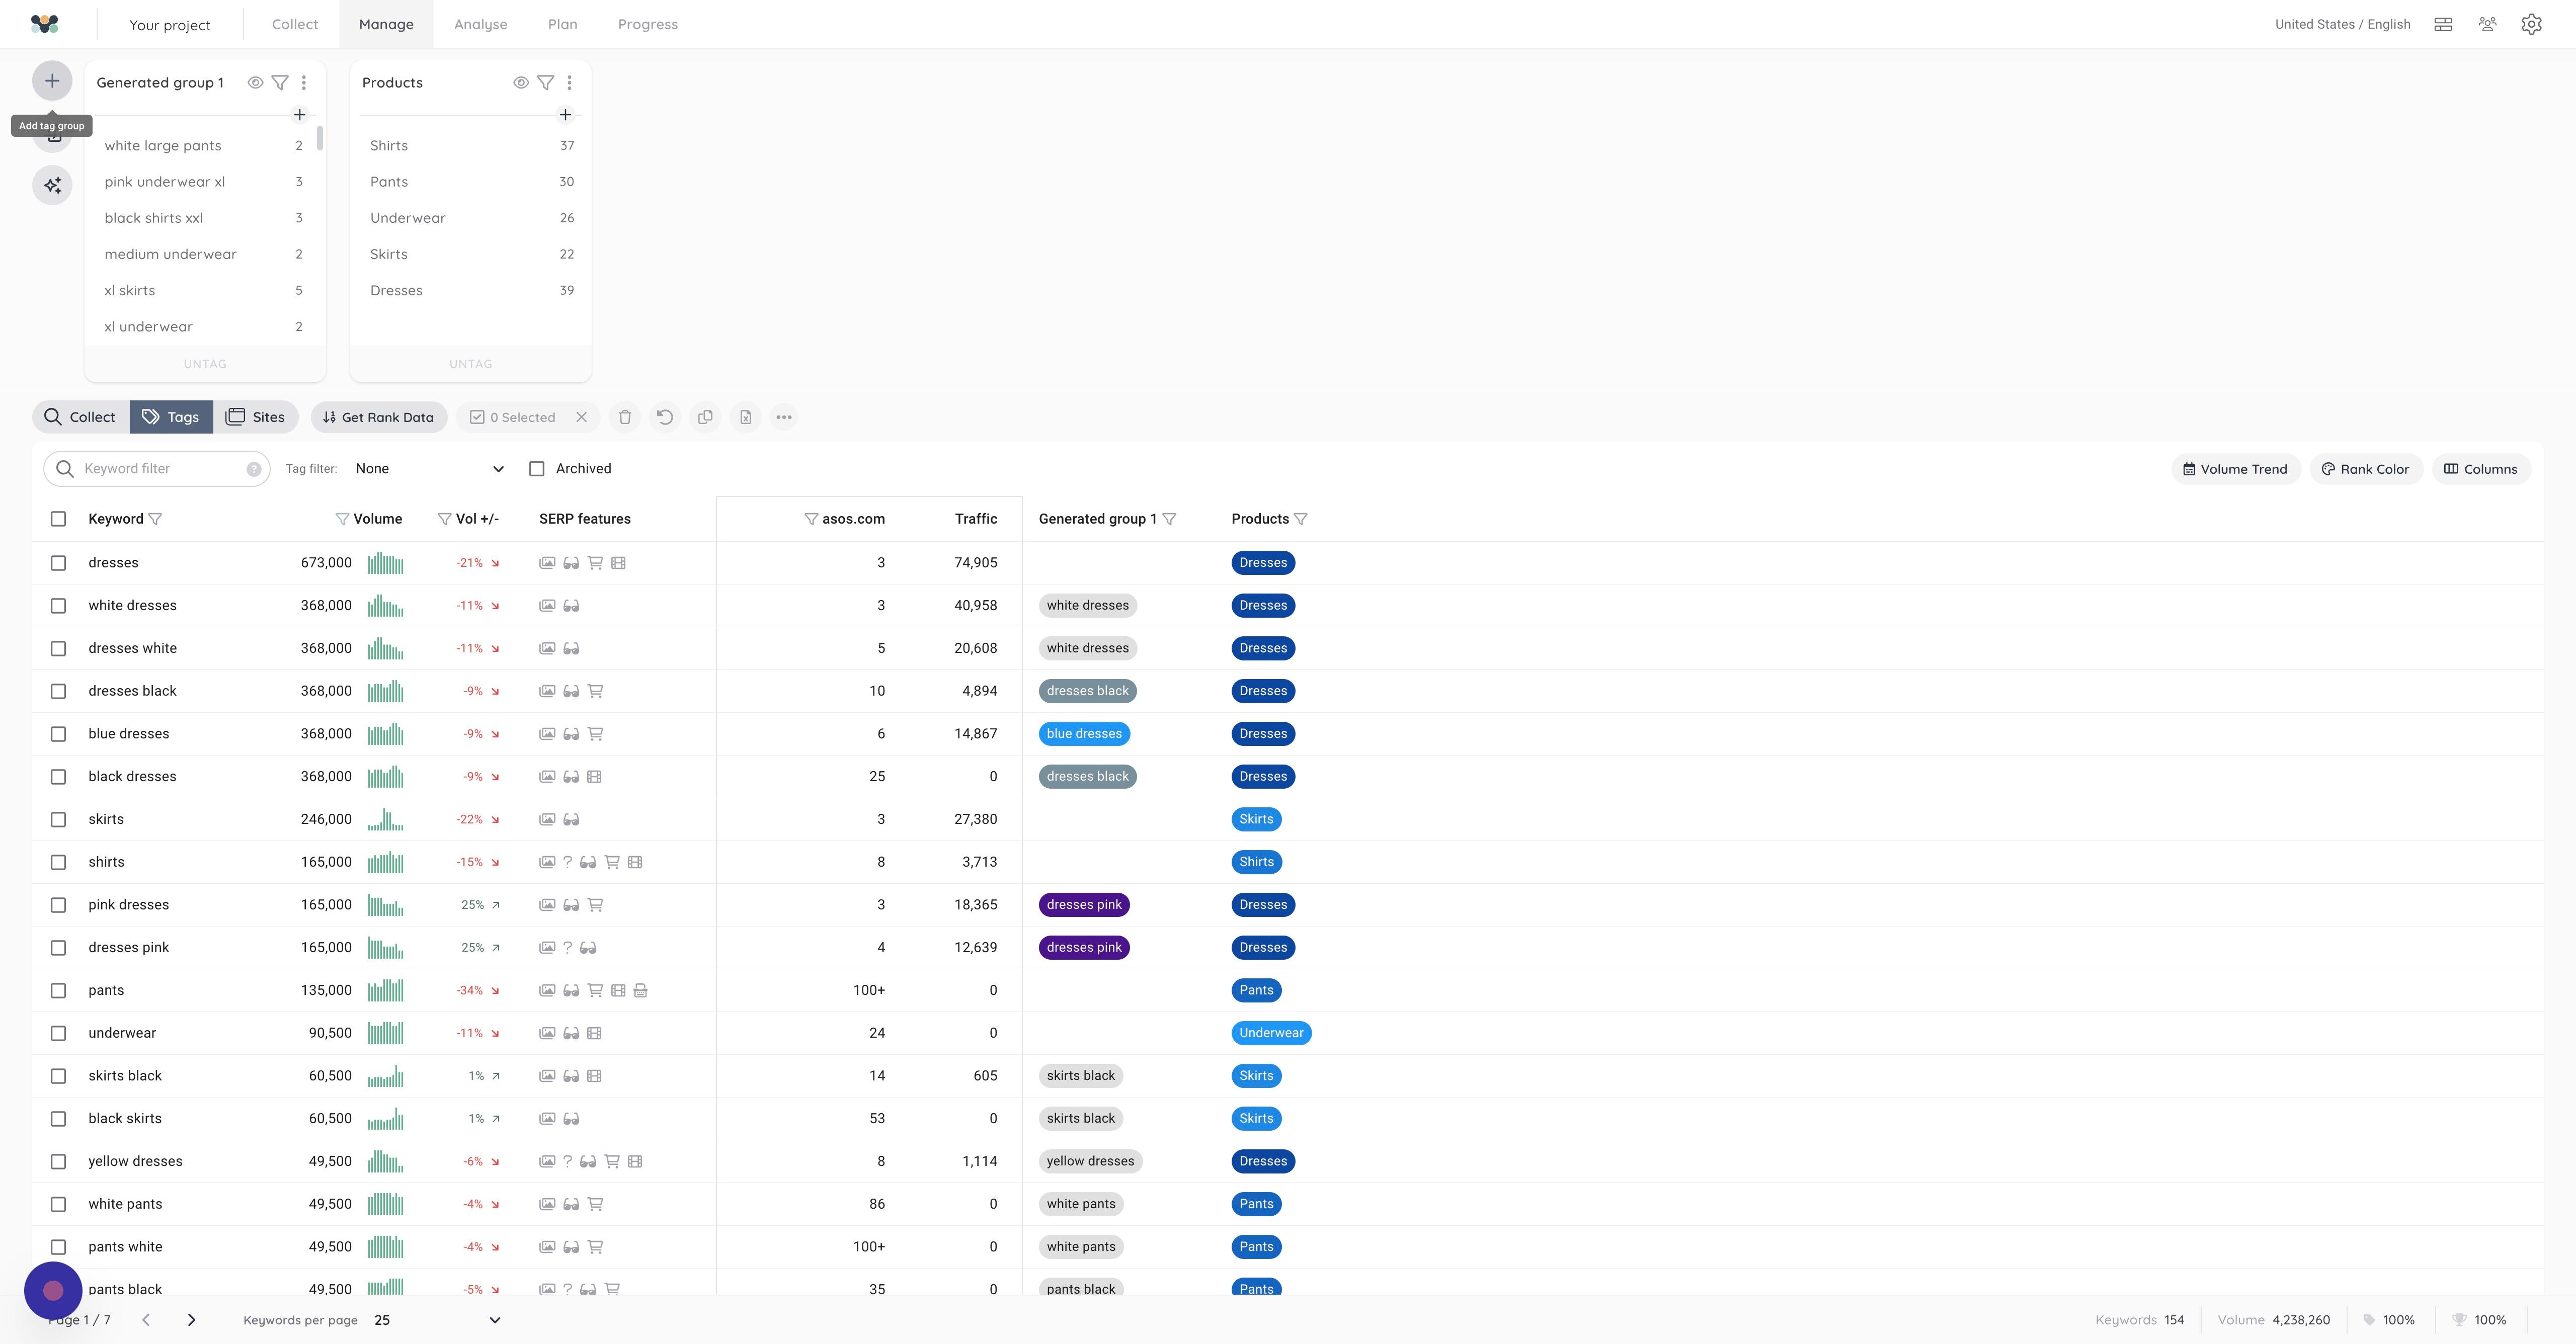The width and height of the screenshot is (2576, 1344).
Task: Open three-dot menu of Generated group 1
Action: tap(304, 83)
